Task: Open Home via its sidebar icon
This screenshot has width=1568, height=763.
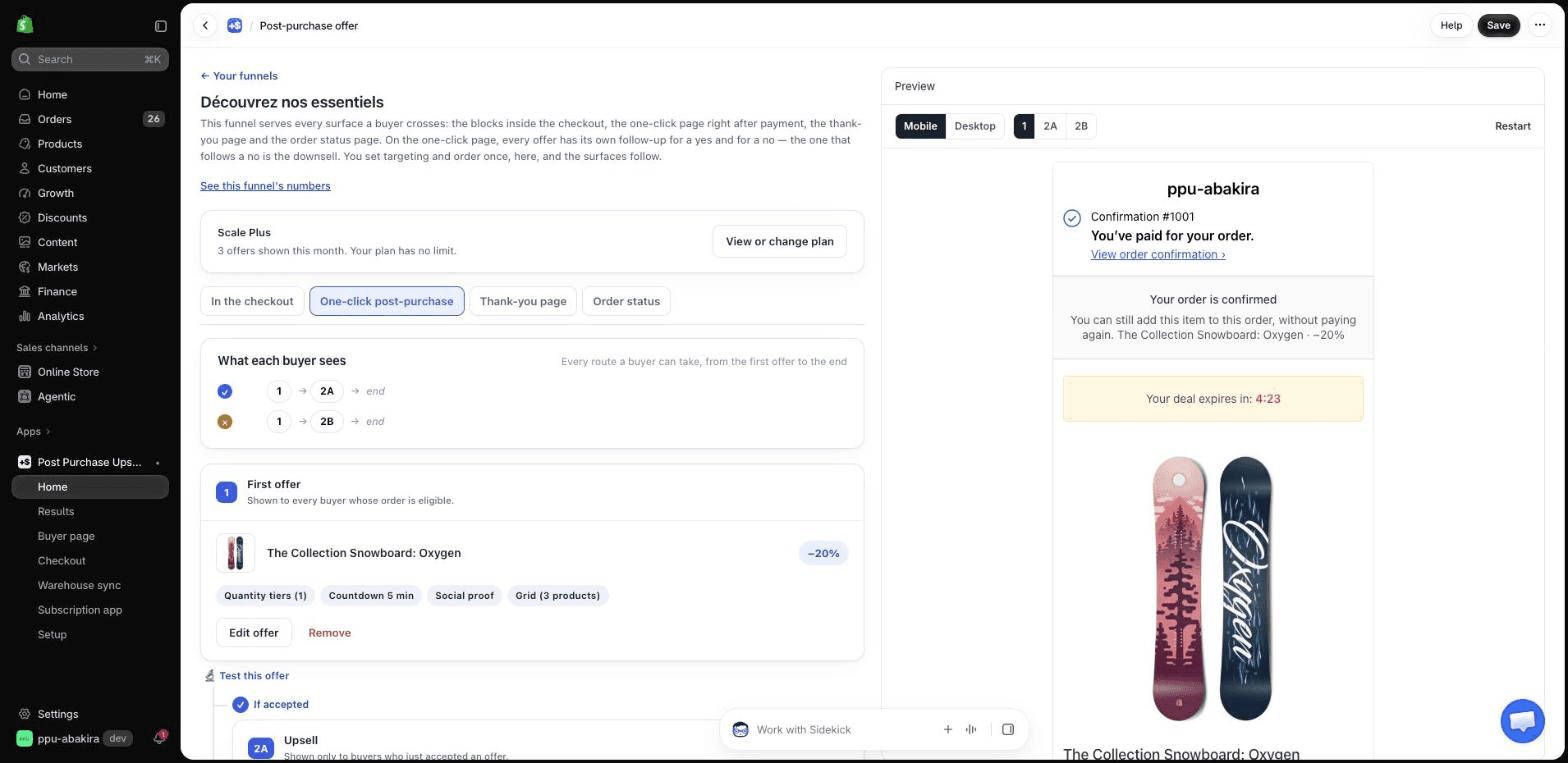Action: pyautogui.click(x=25, y=95)
